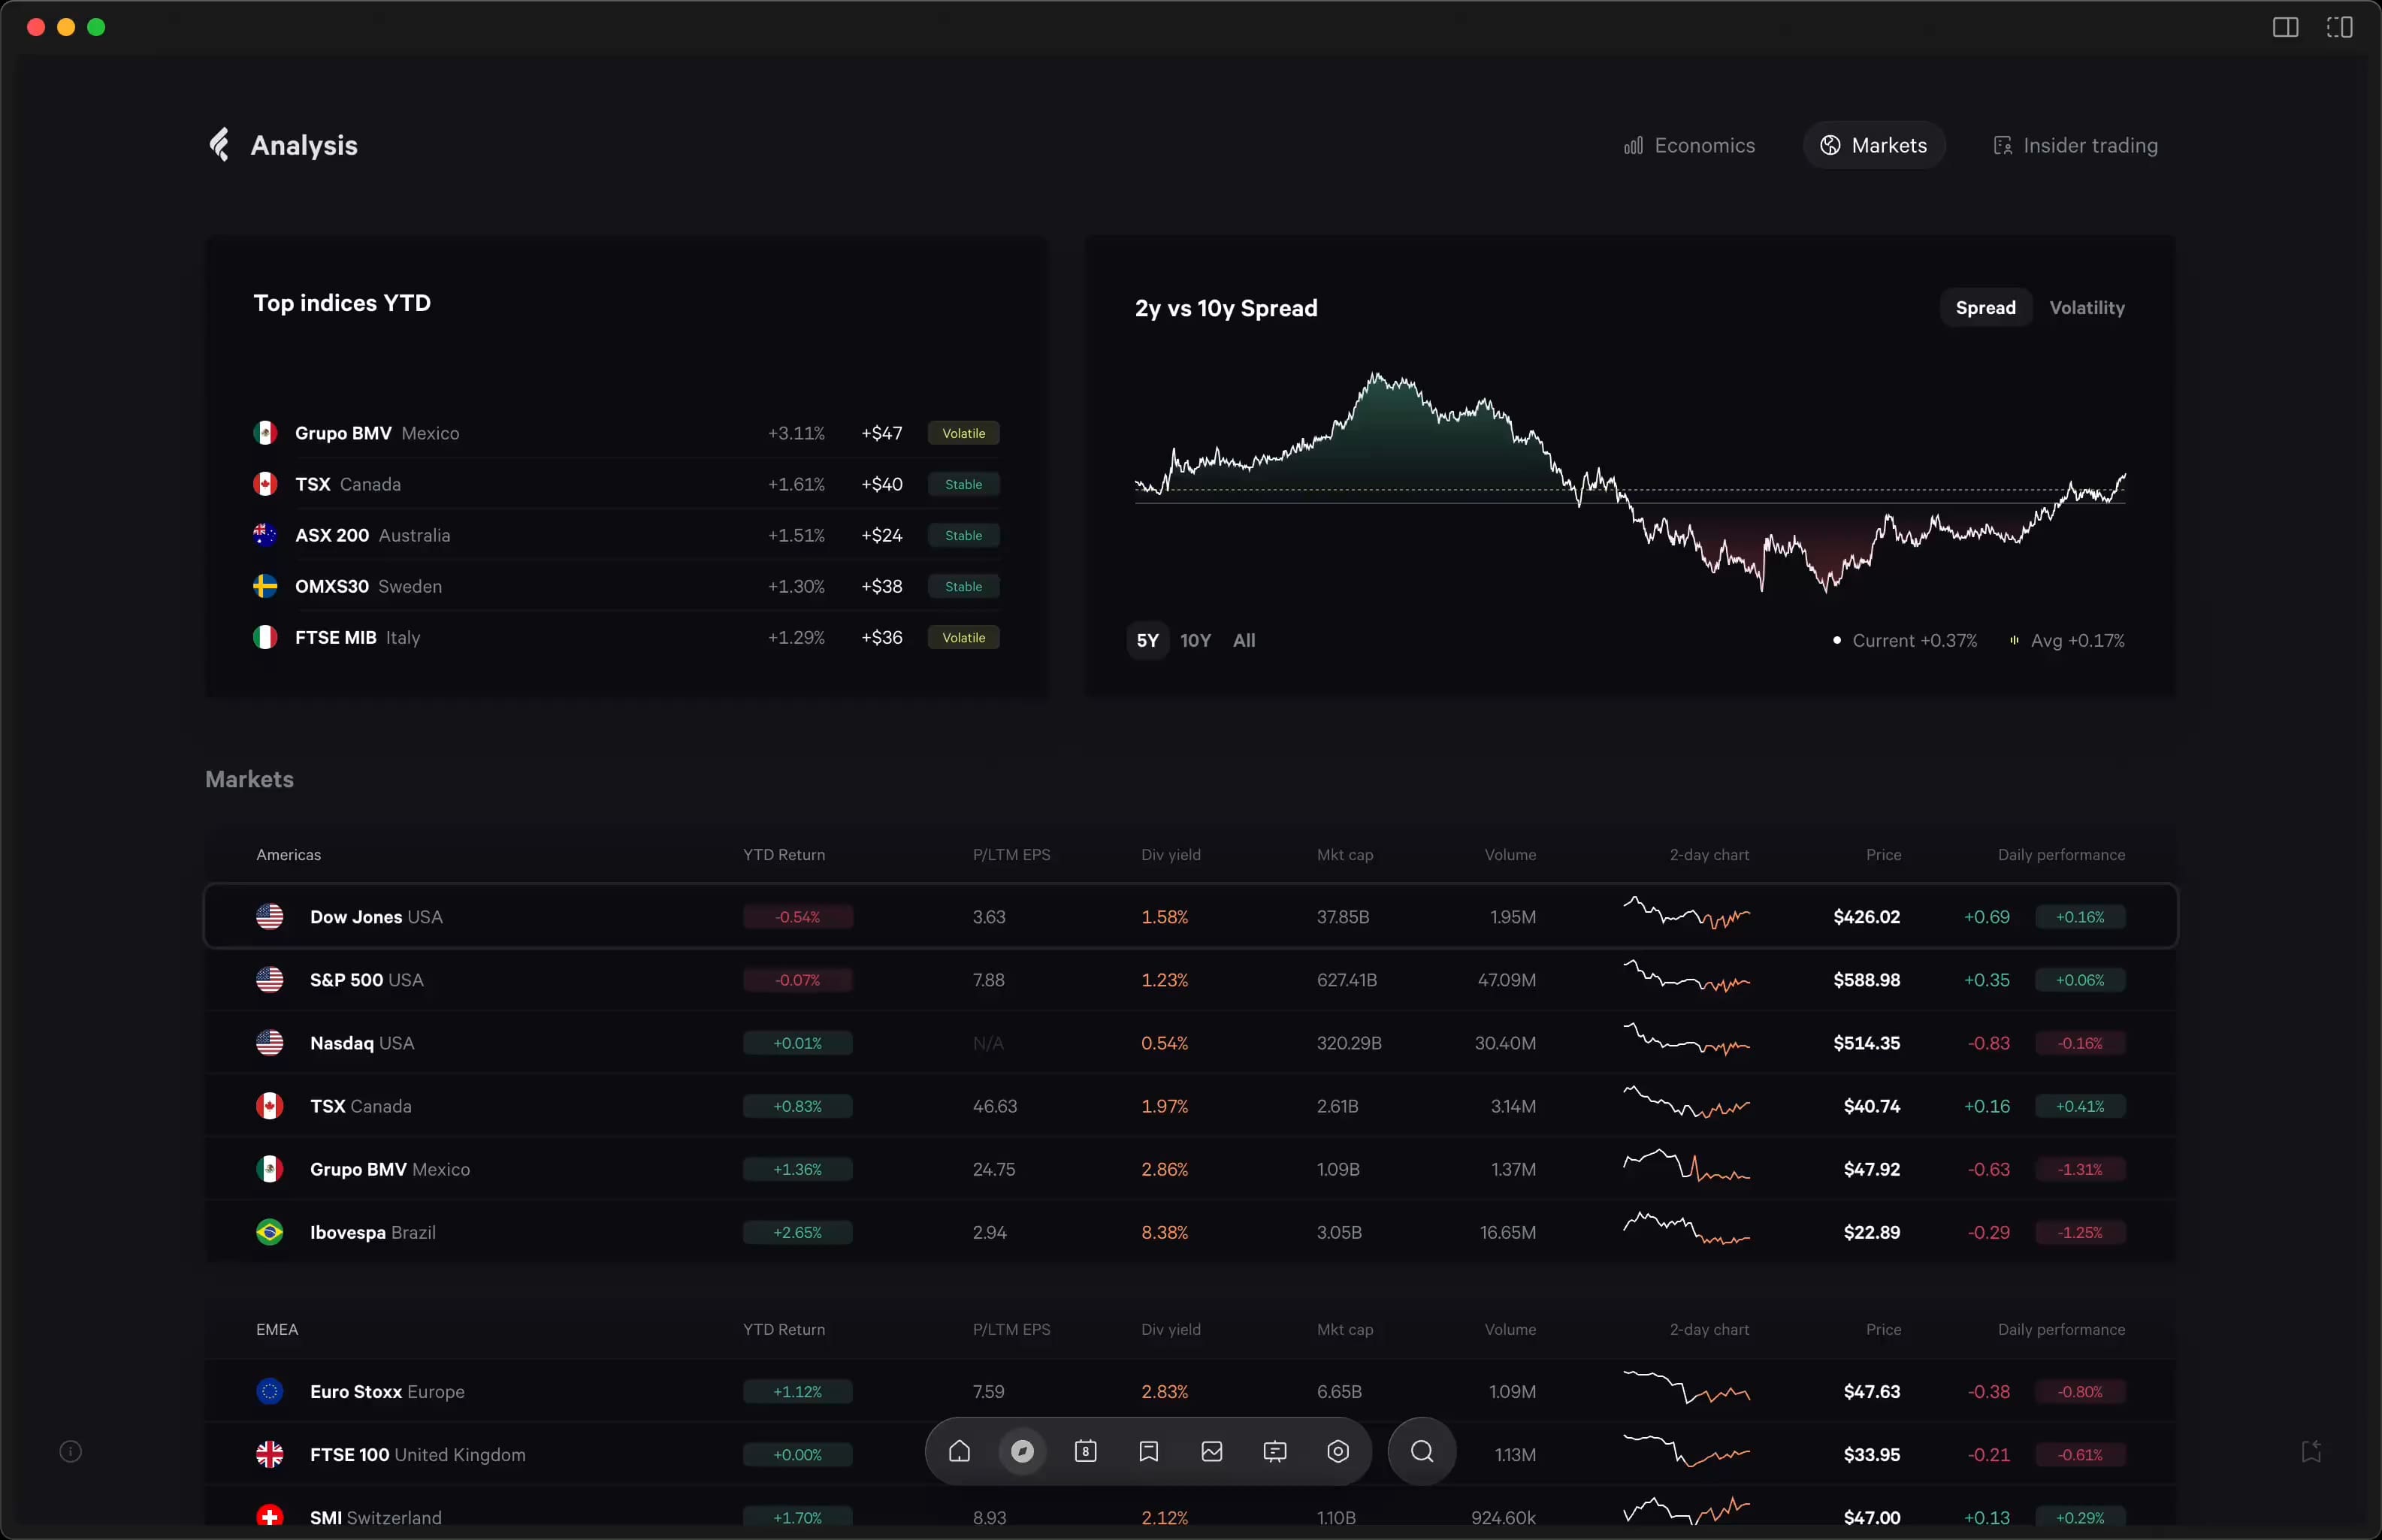Screen dimensions: 2382x1540
Task: Set chart range to 10Y
Action: coord(1195,641)
